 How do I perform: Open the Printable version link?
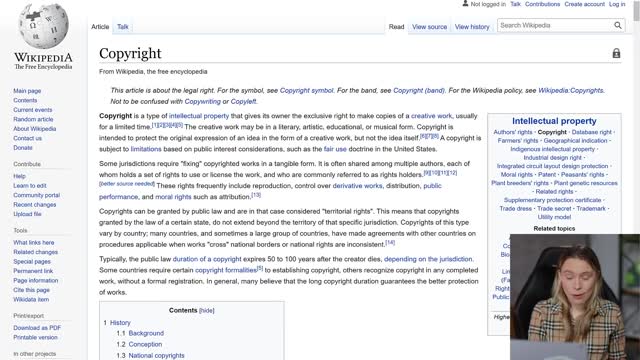(x=35, y=337)
